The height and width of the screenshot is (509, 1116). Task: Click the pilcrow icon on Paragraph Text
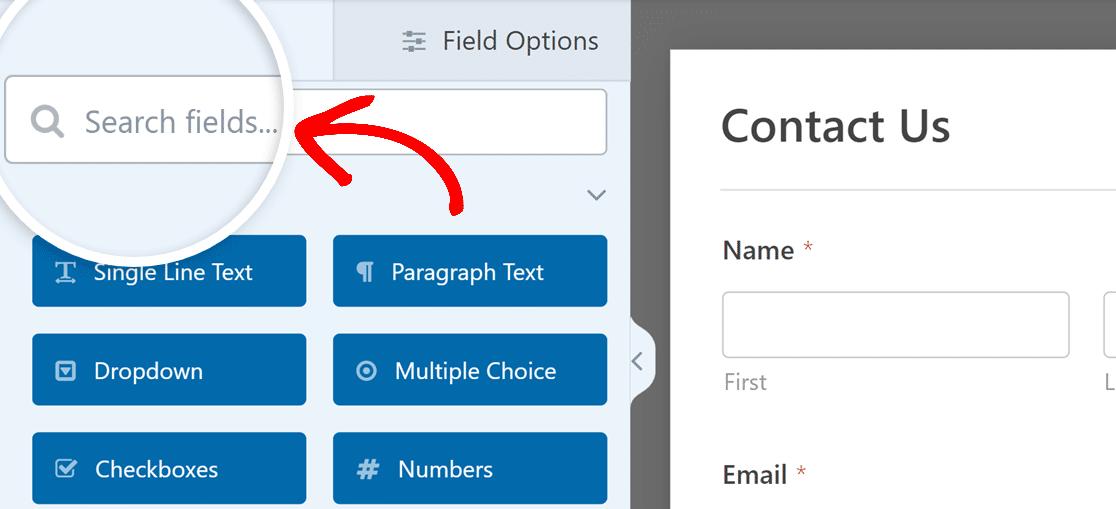(365, 272)
